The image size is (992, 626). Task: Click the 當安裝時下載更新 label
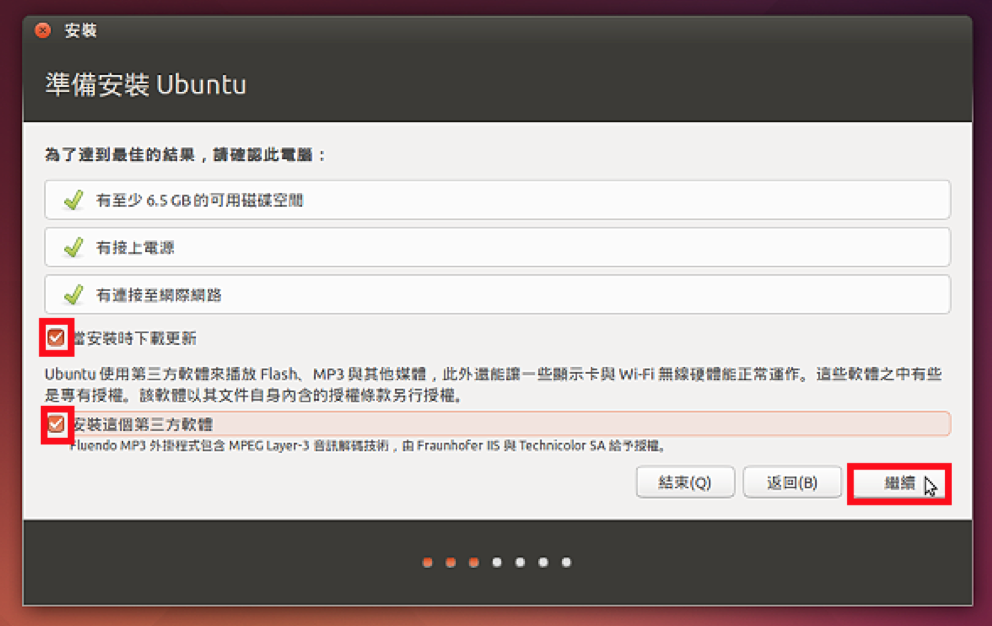tap(135, 338)
